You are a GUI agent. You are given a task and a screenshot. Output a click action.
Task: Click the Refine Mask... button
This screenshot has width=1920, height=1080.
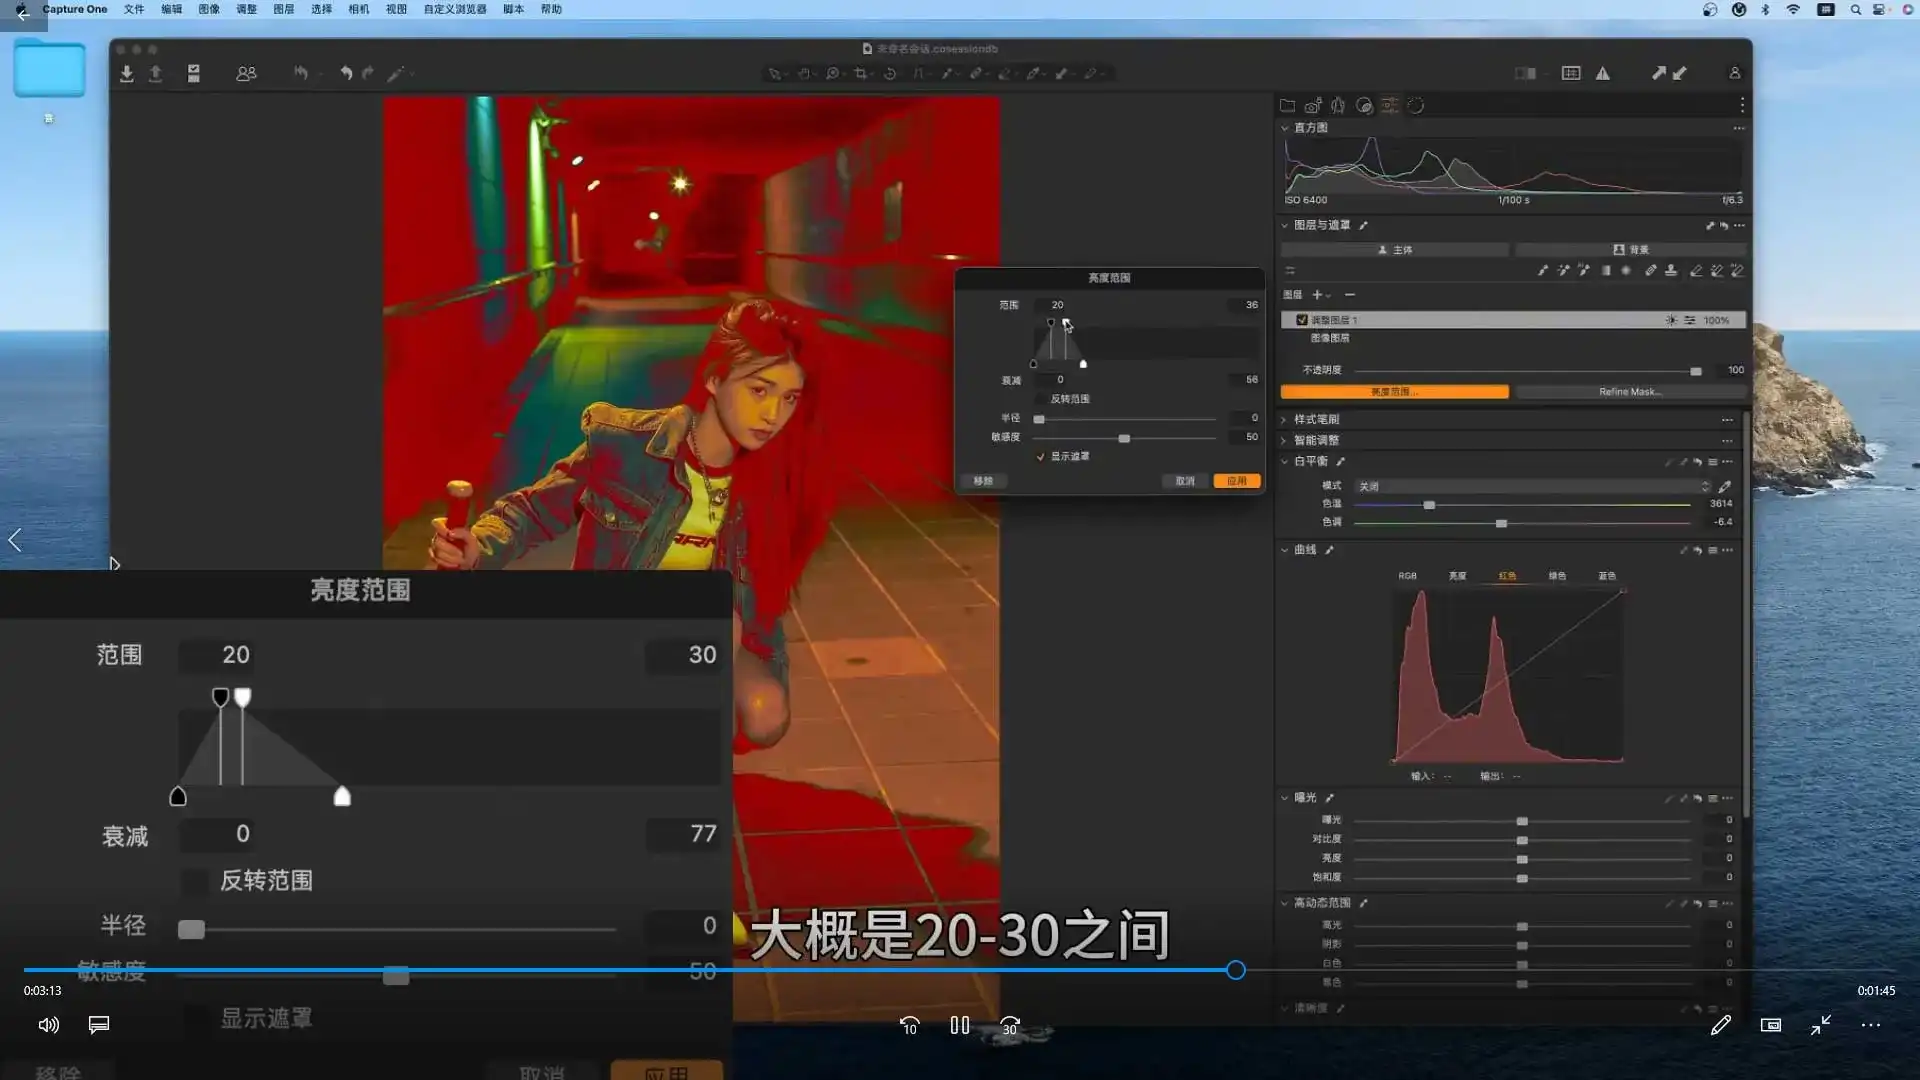(1630, 392)
